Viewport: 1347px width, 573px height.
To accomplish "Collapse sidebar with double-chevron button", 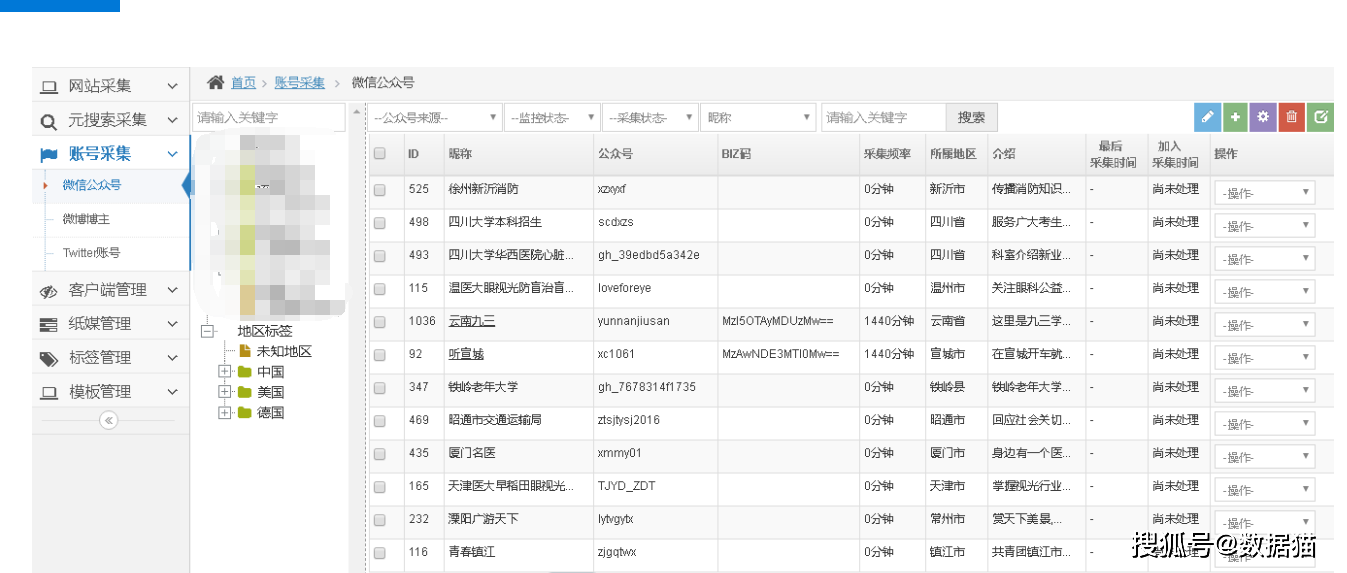I will [109, 421].
